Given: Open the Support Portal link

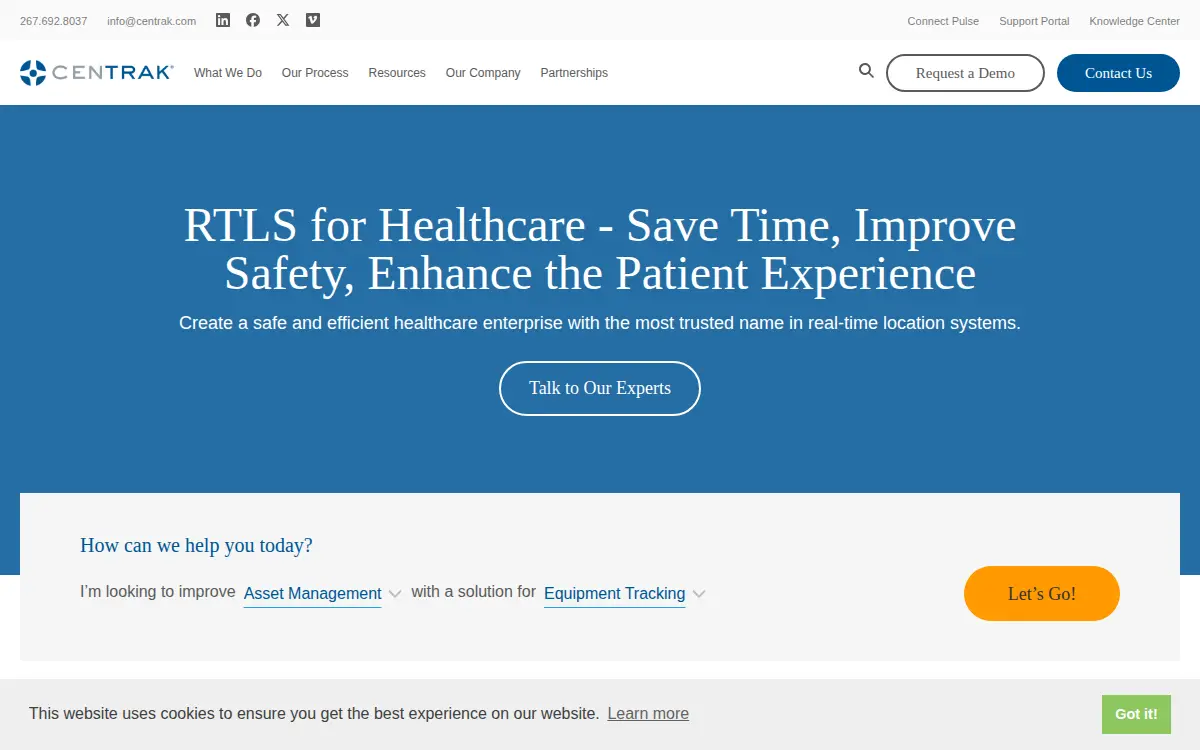Looking at the screenshot, I should point(1034,21).
